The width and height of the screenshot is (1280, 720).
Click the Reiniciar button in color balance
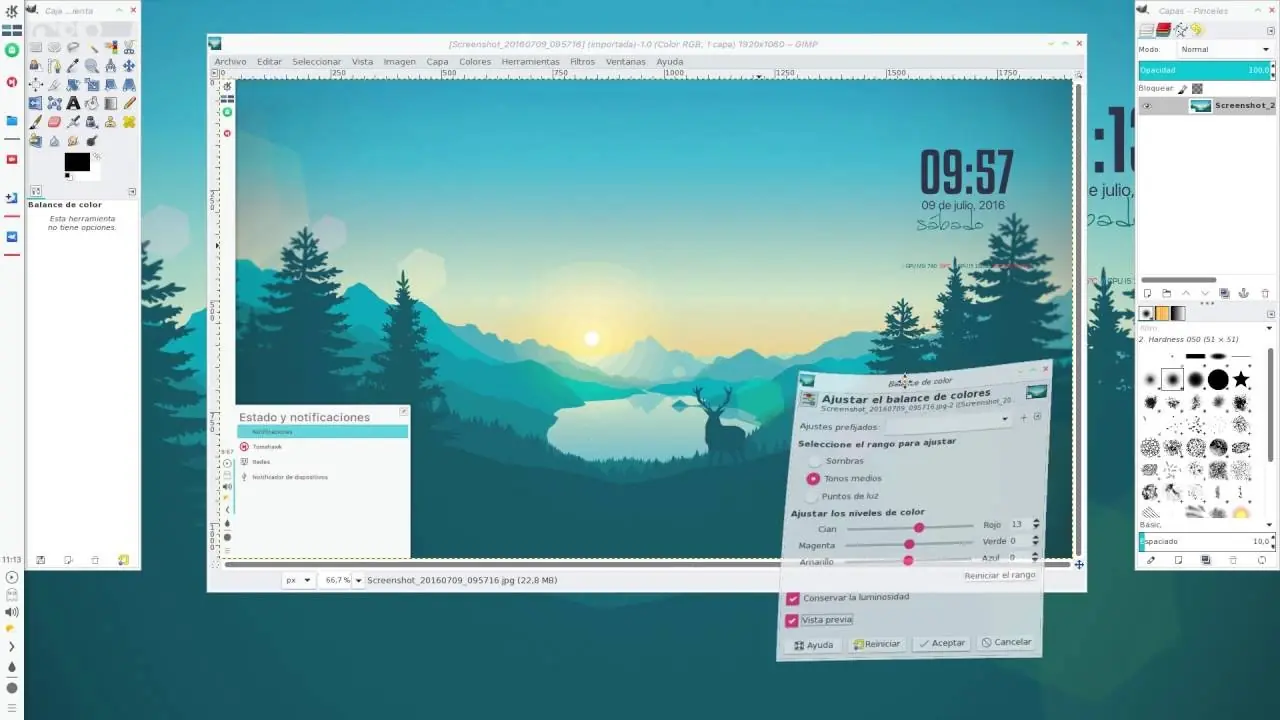pyautogui.click(x=876, y=644)
